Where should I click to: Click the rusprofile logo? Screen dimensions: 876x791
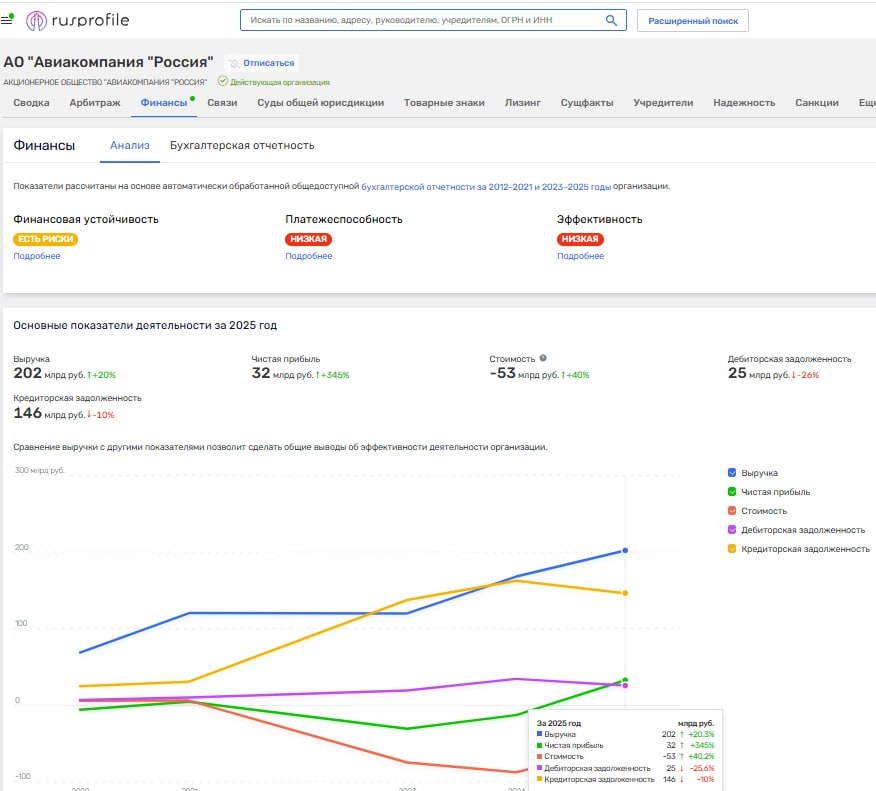78,20
